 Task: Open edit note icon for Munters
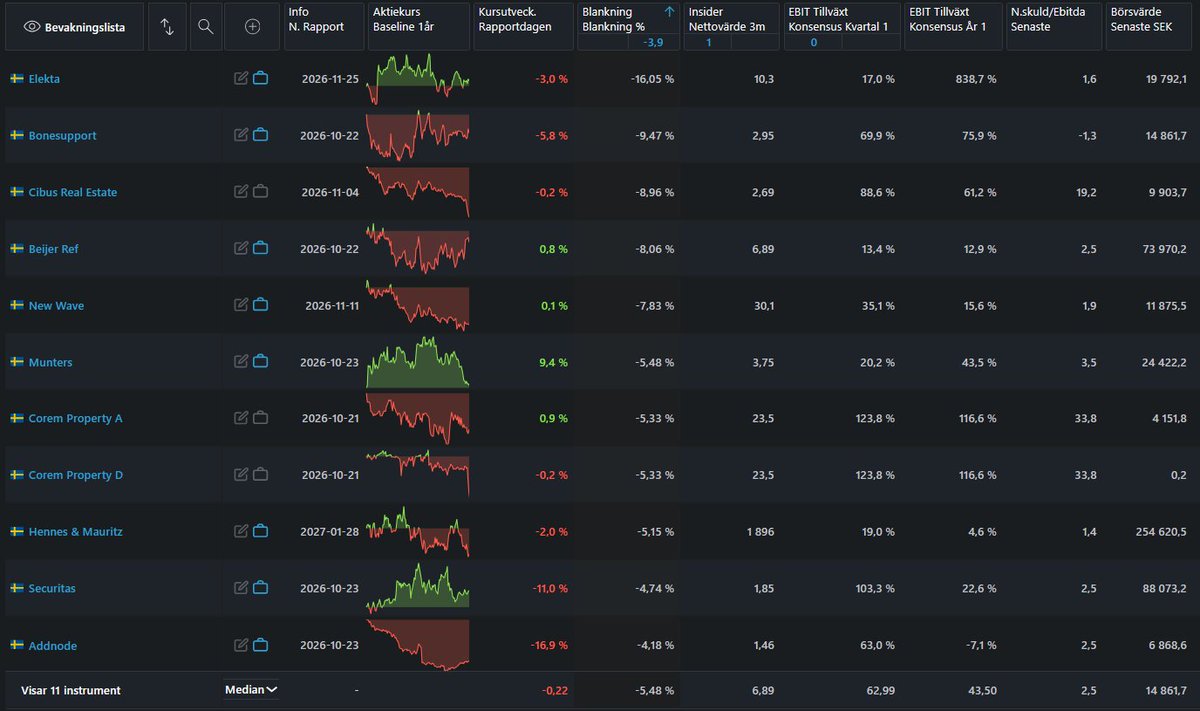click(x=241, y=362)
